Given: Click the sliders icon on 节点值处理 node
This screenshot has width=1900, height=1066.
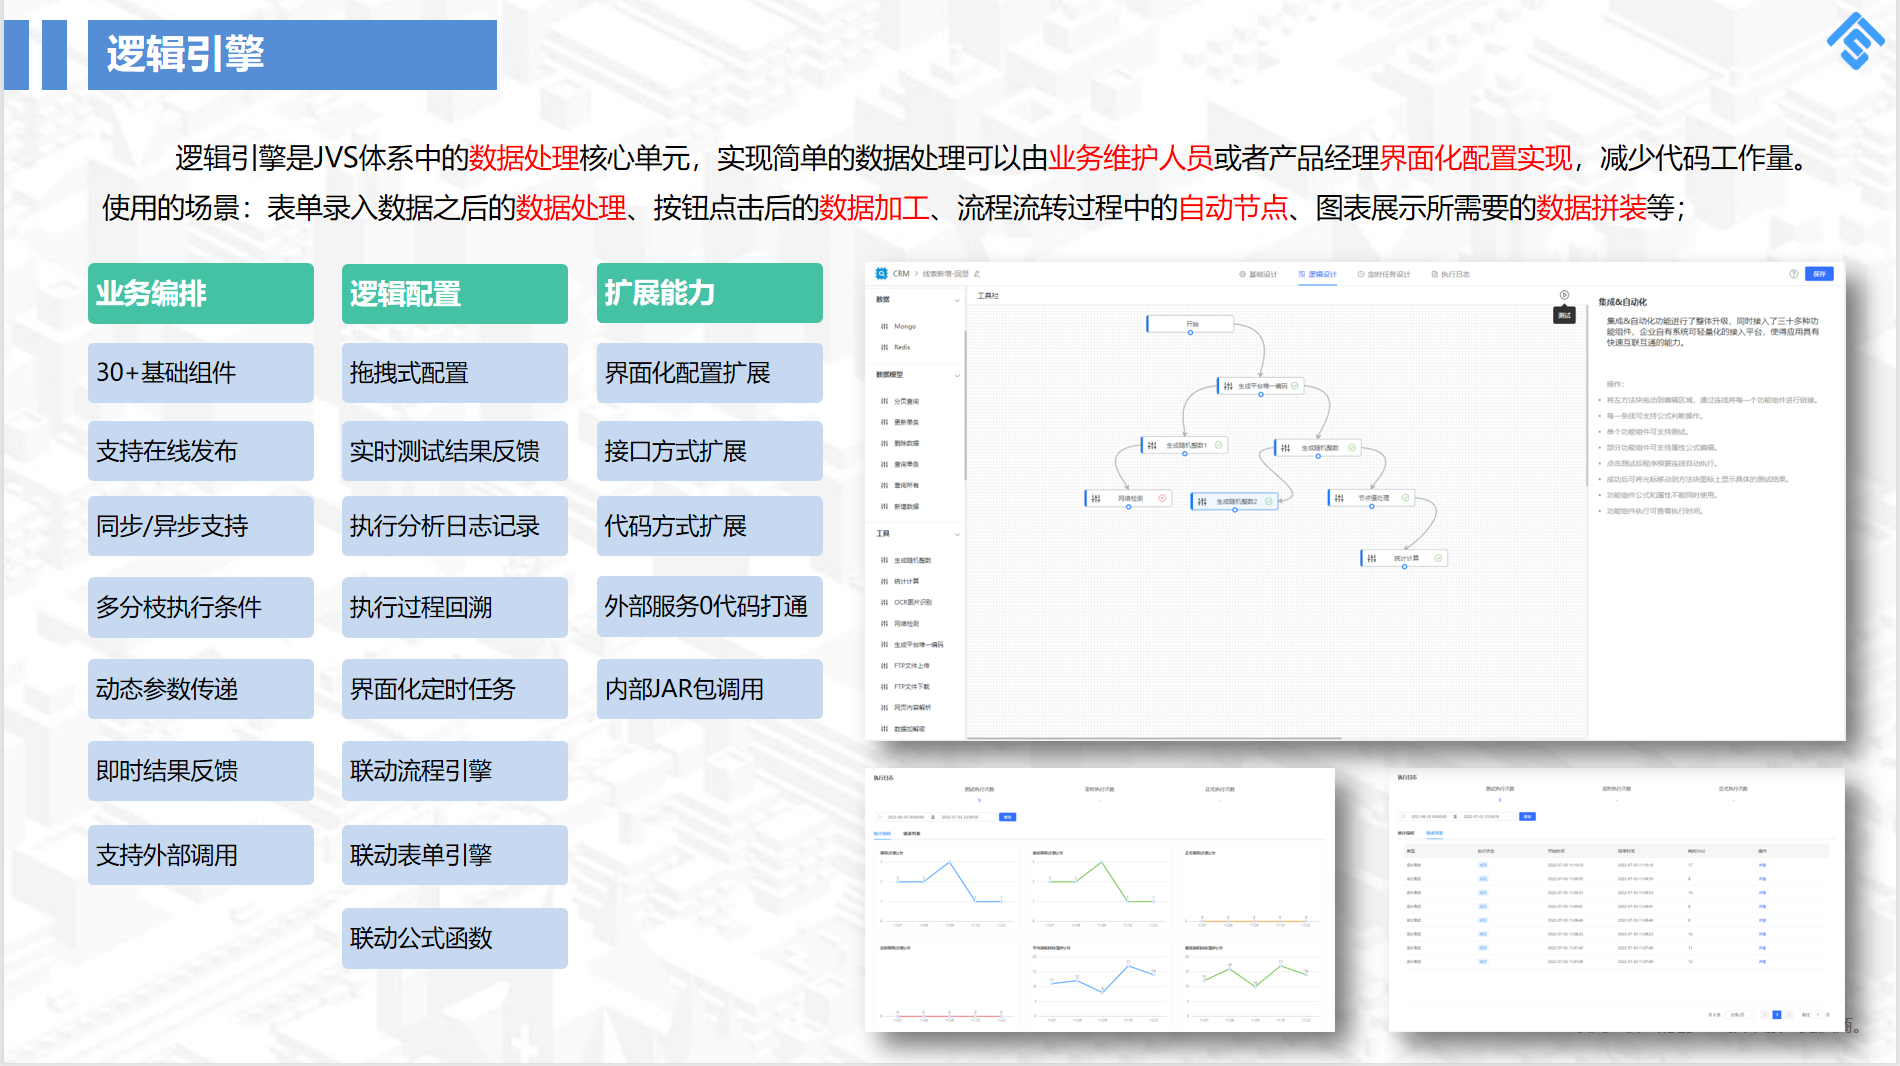Looking at the screenshot, I should point(1339,497).
